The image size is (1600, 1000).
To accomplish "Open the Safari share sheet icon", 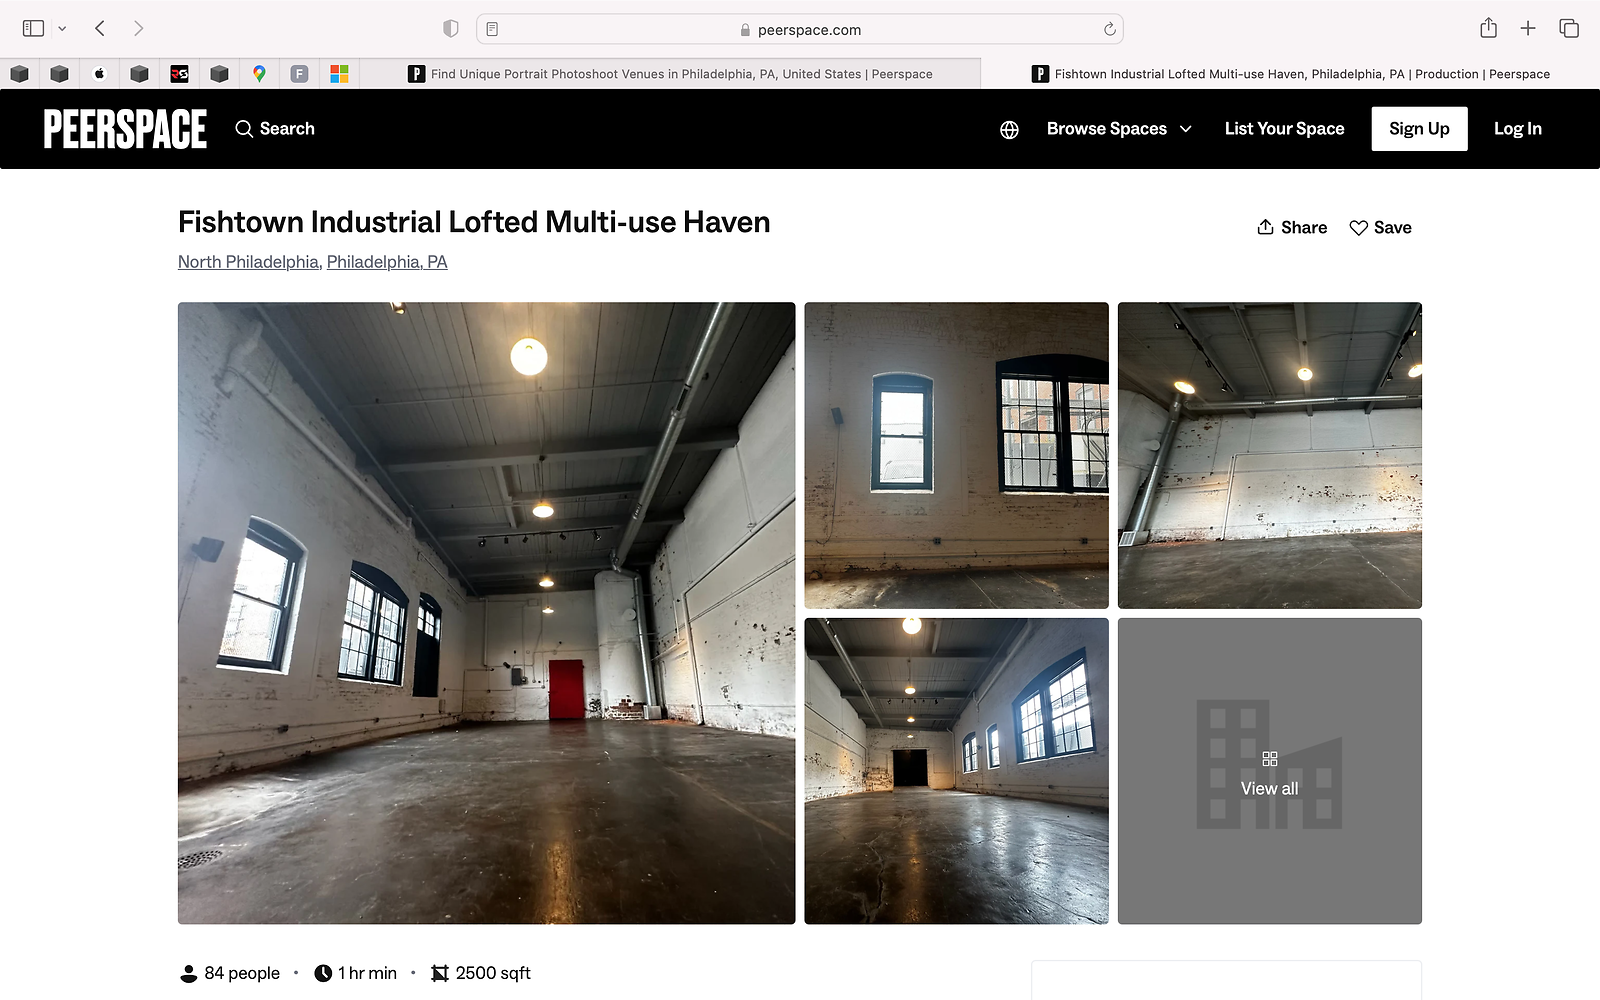I will (x=1488, y=28).
